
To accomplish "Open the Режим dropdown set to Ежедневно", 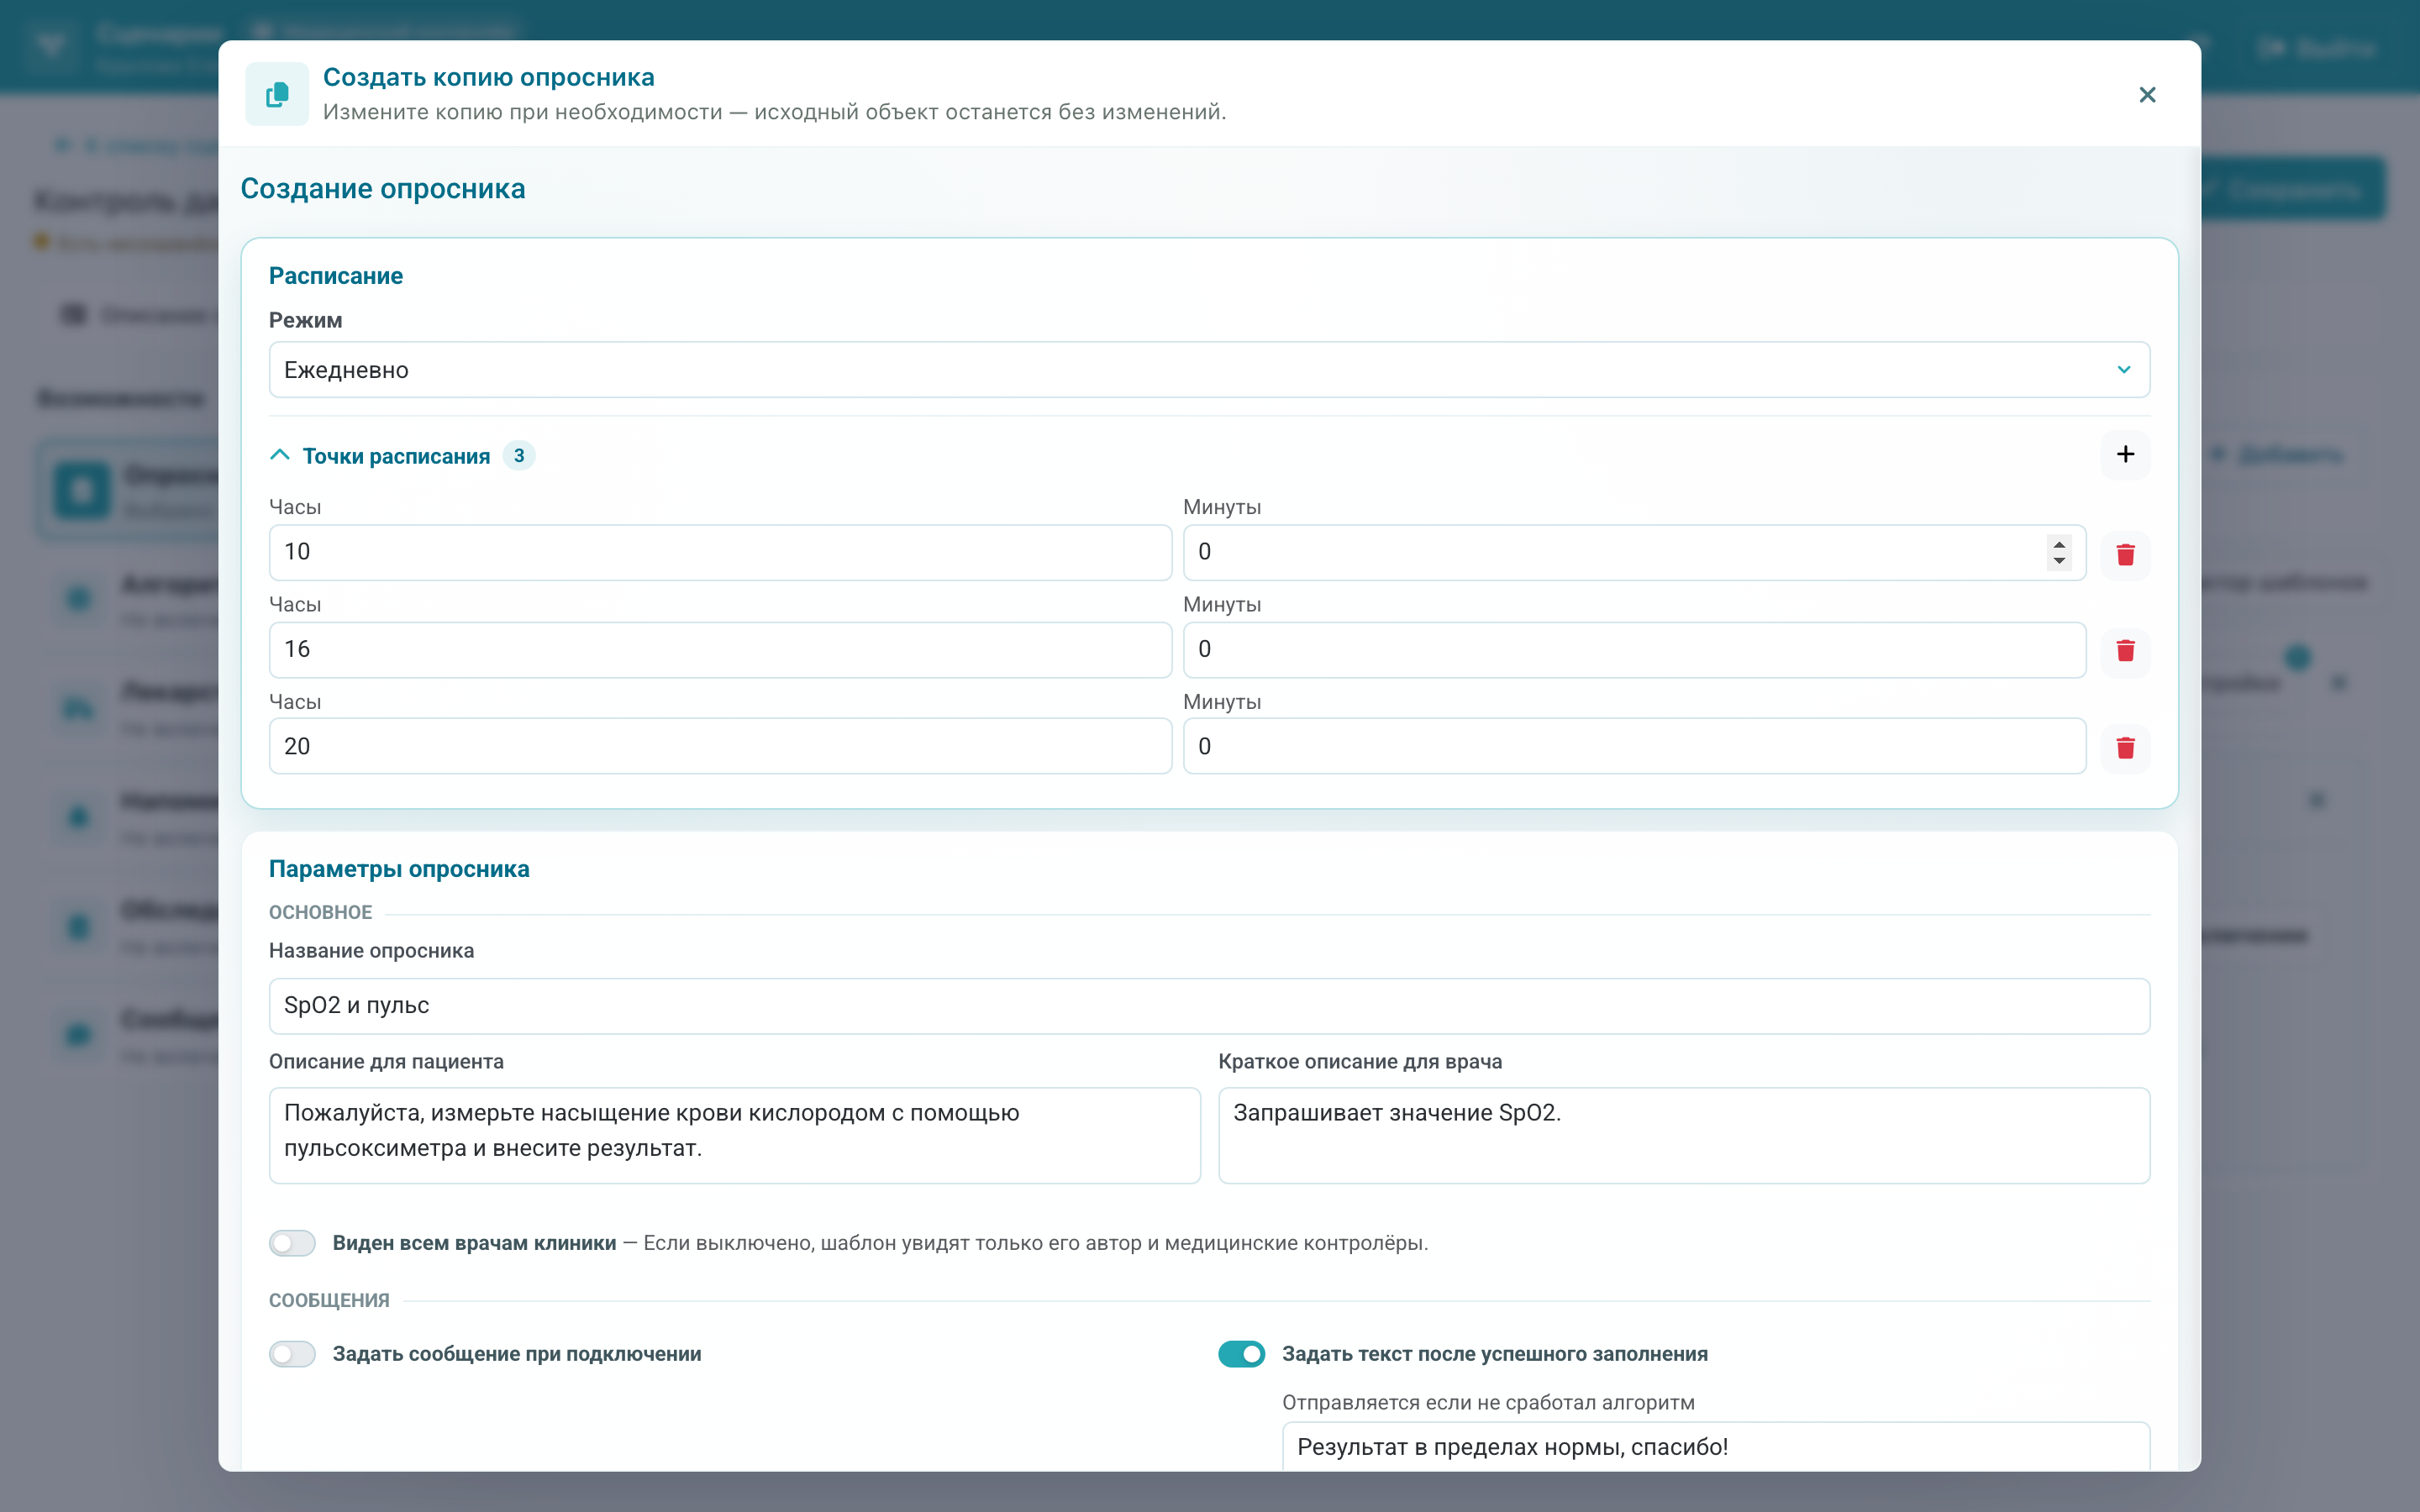I will pyautogui.click(x=1209, y=370).
